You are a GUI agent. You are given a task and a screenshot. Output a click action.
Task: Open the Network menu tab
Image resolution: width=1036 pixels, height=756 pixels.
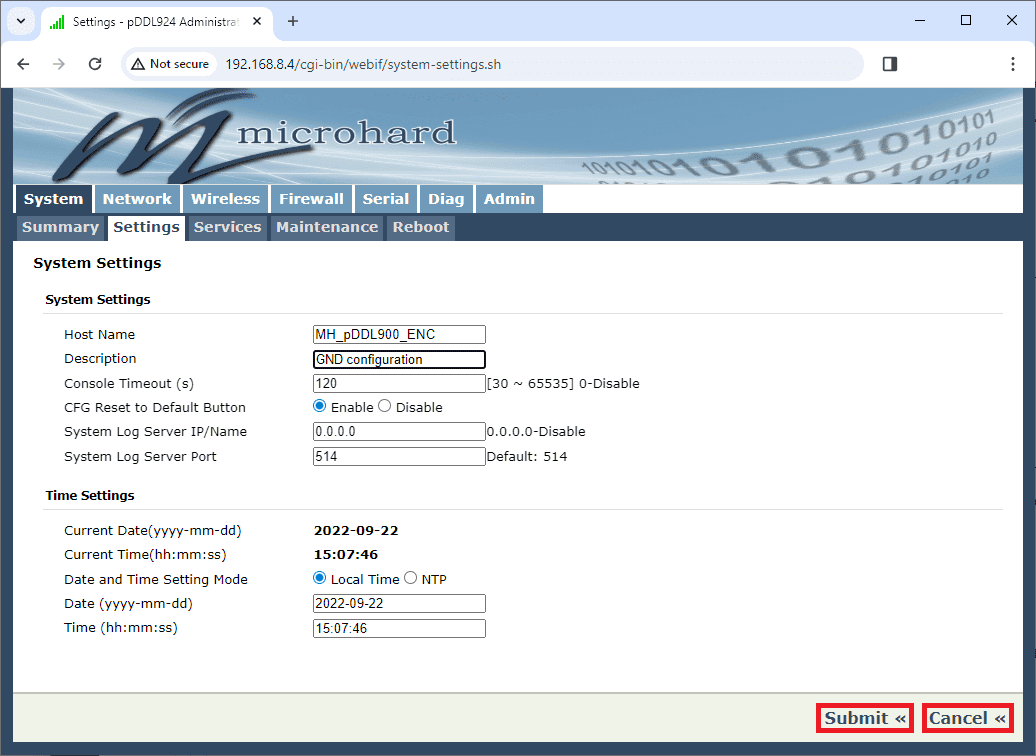(x=137, y=199)
